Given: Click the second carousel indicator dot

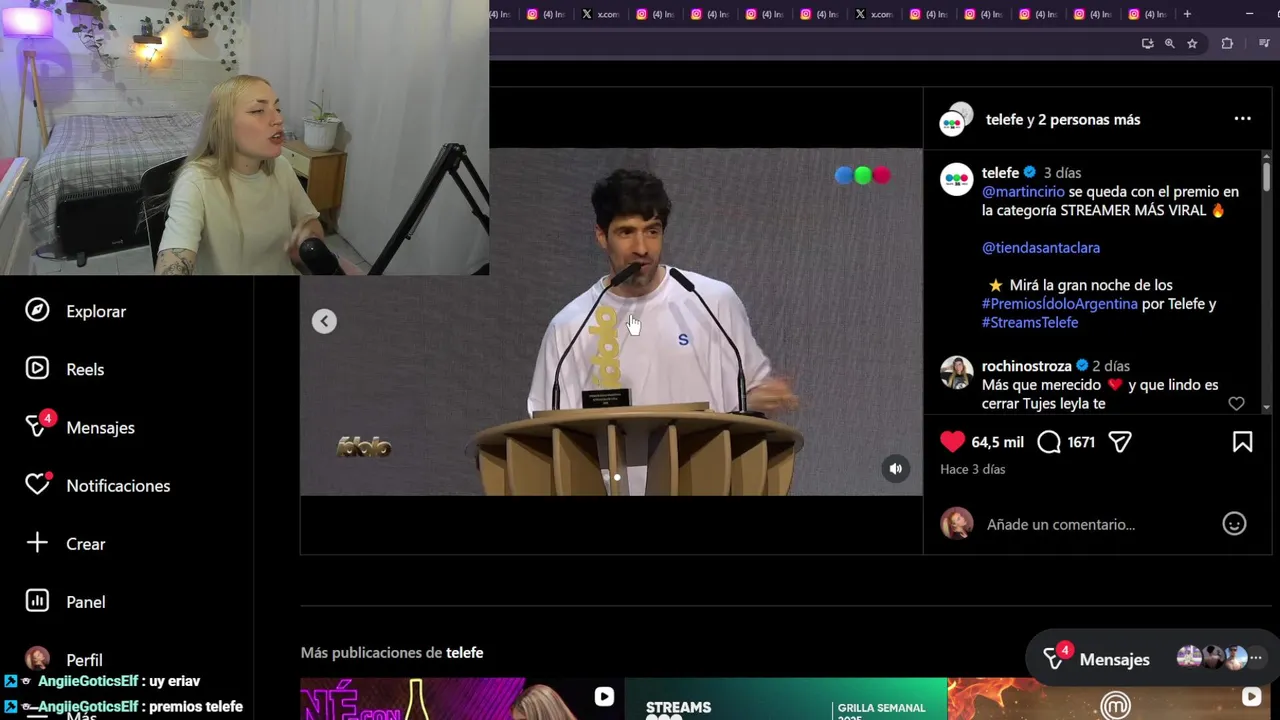Looking at the screenshot, I should [617, 477].
